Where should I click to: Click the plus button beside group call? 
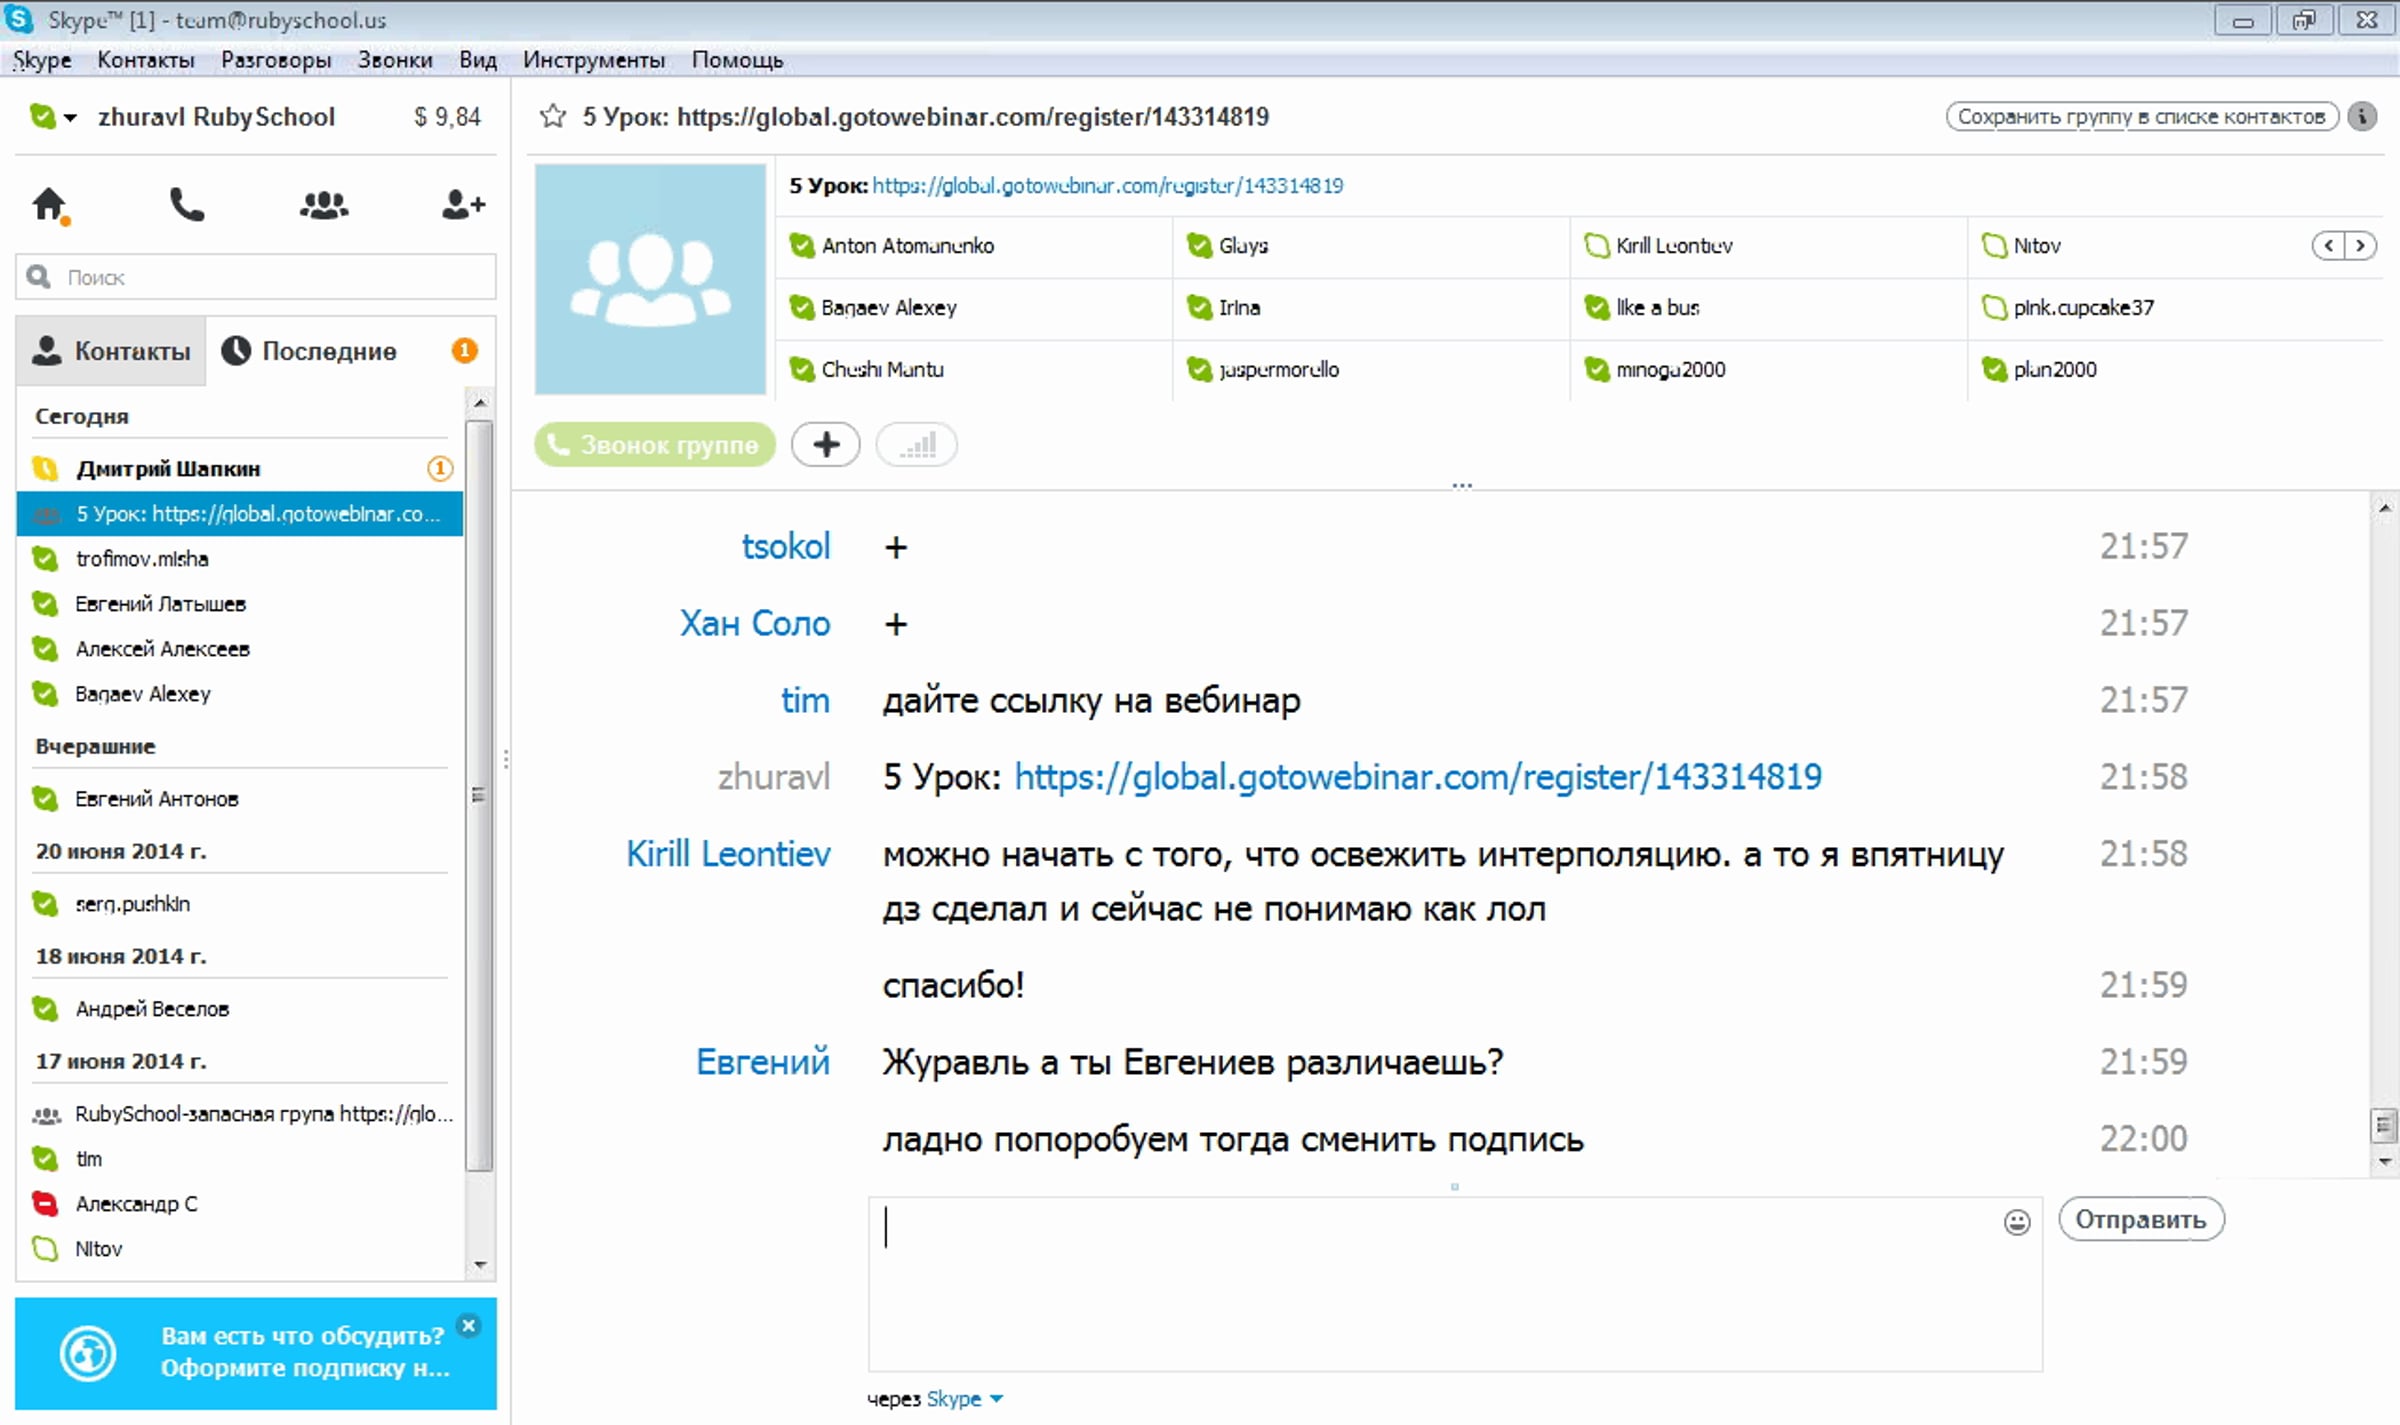(x=825, y=445)
